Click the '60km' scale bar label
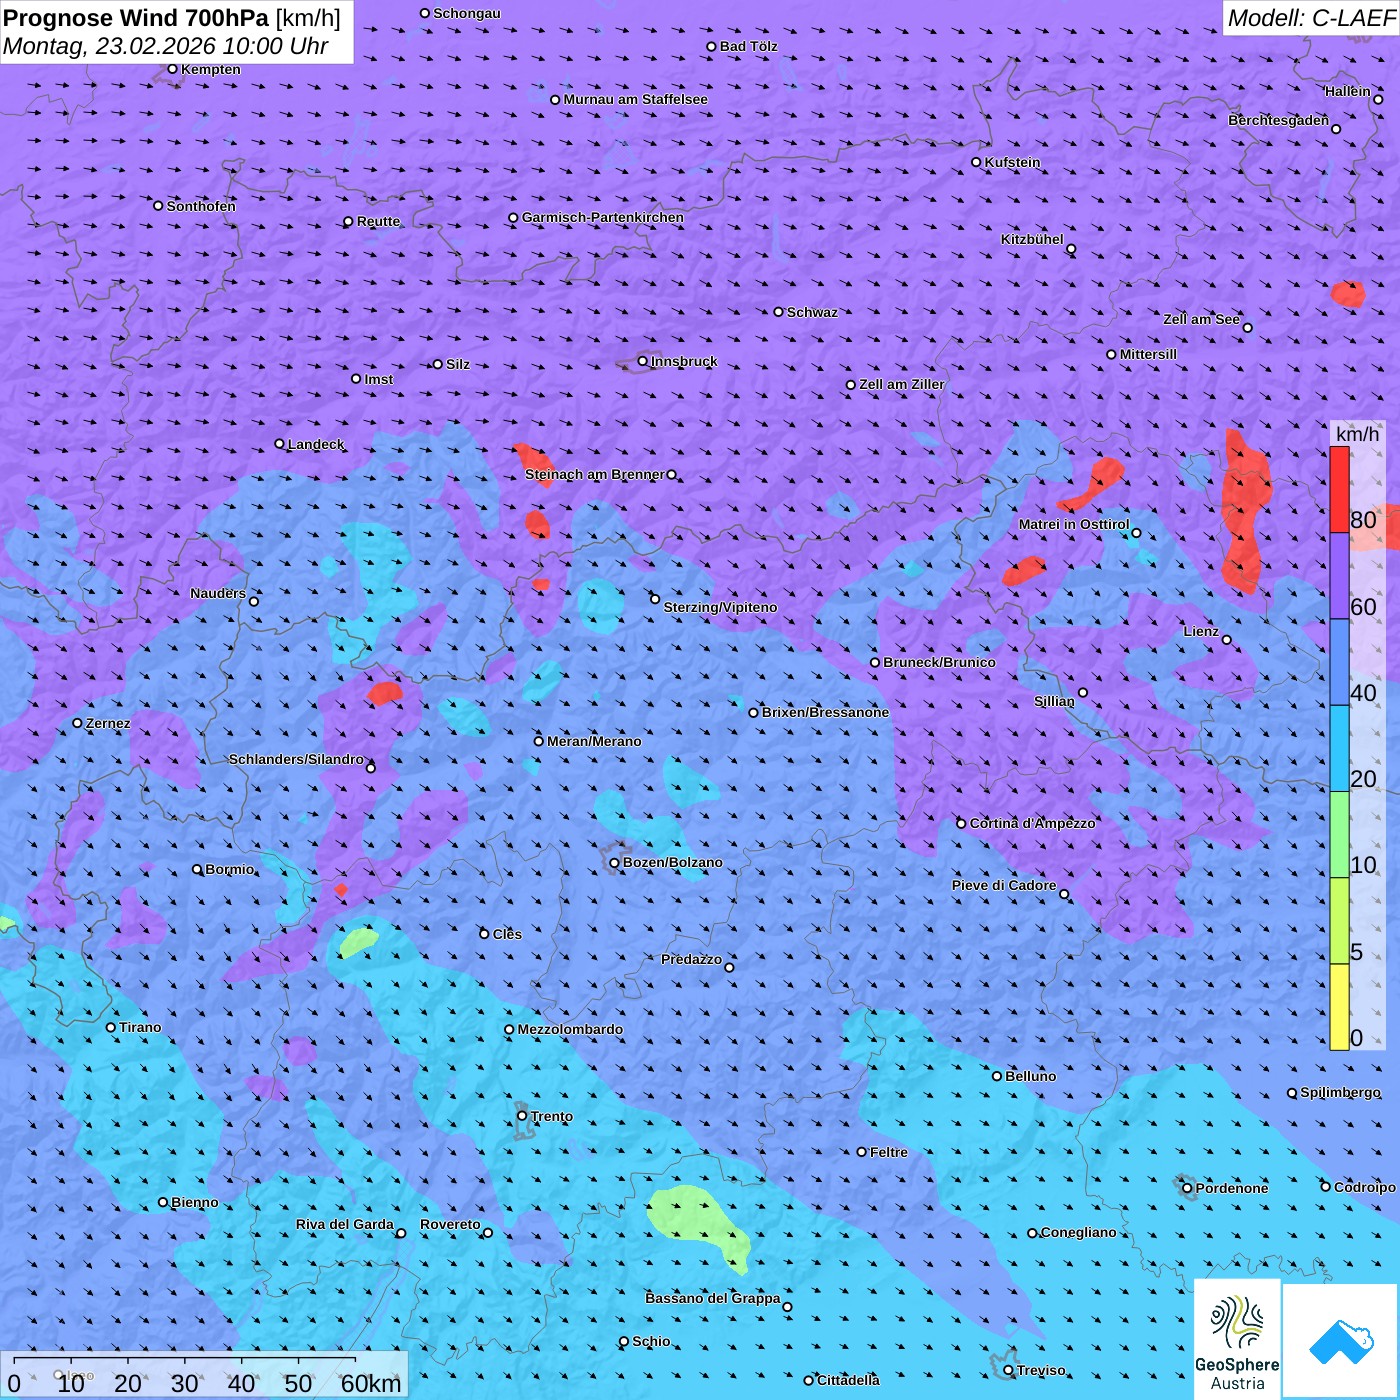1400x1400 pixels. [x=371, y=1383]
